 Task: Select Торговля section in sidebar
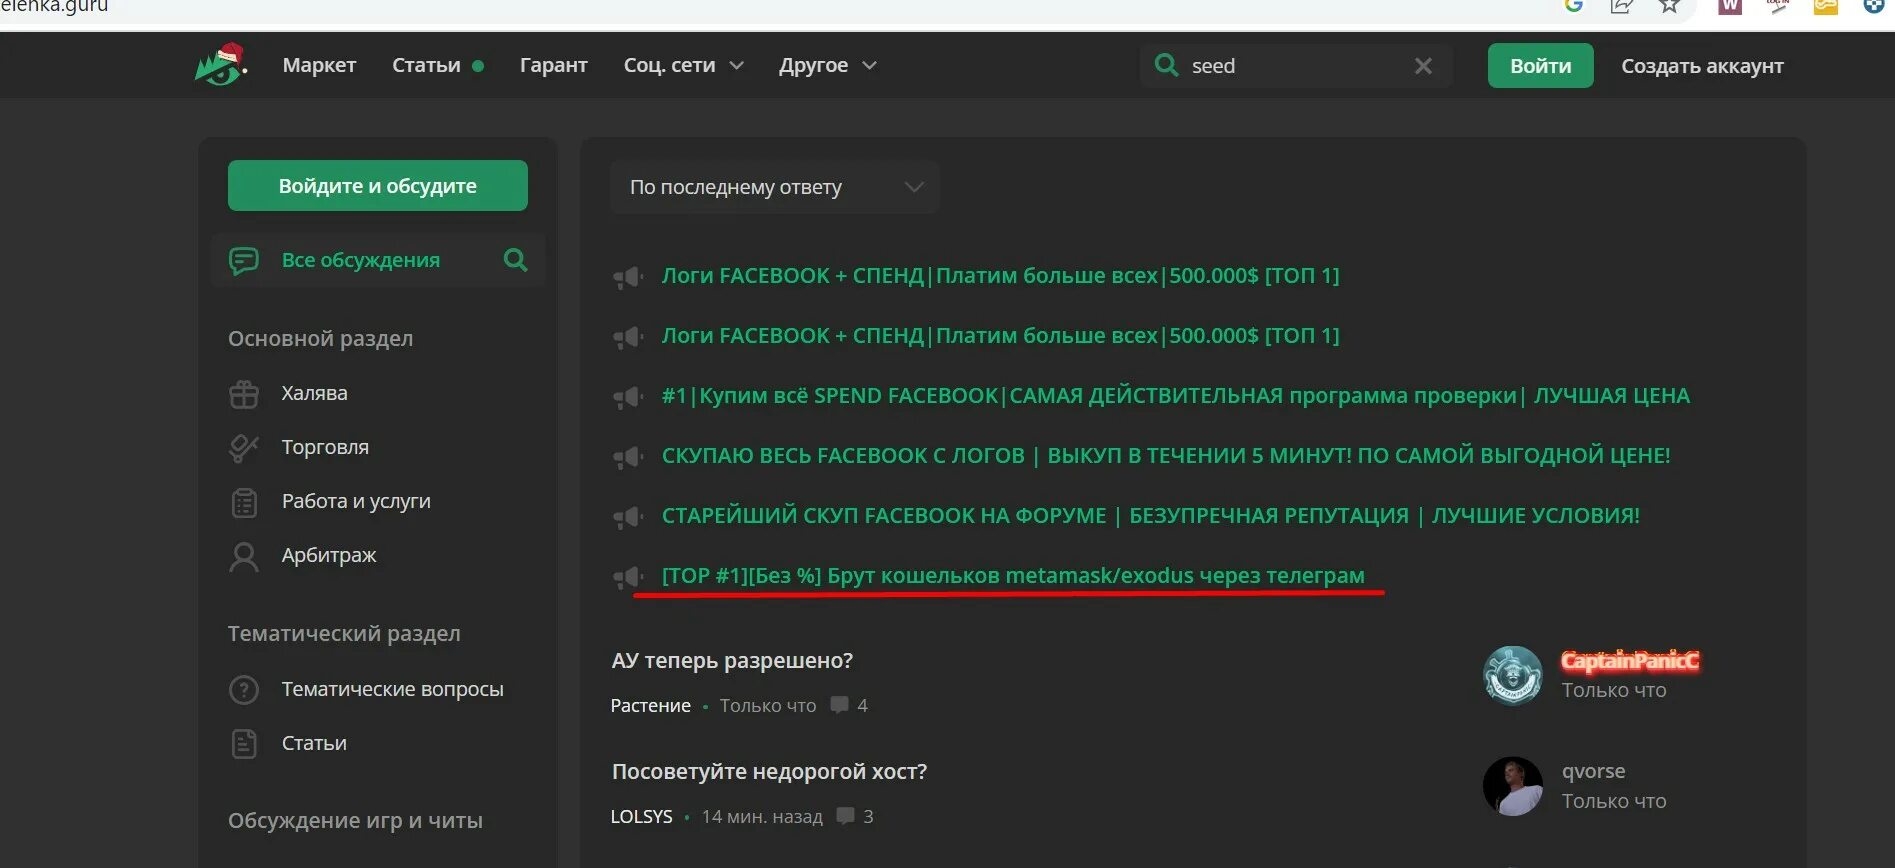[x=325, y=447]
